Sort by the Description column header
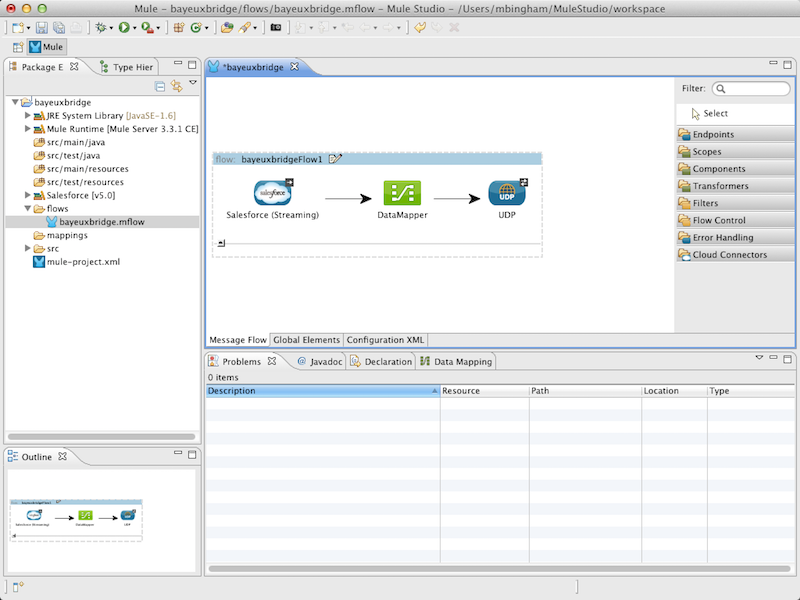The height and width of the screenshot is (600, 800). [322, 391]
